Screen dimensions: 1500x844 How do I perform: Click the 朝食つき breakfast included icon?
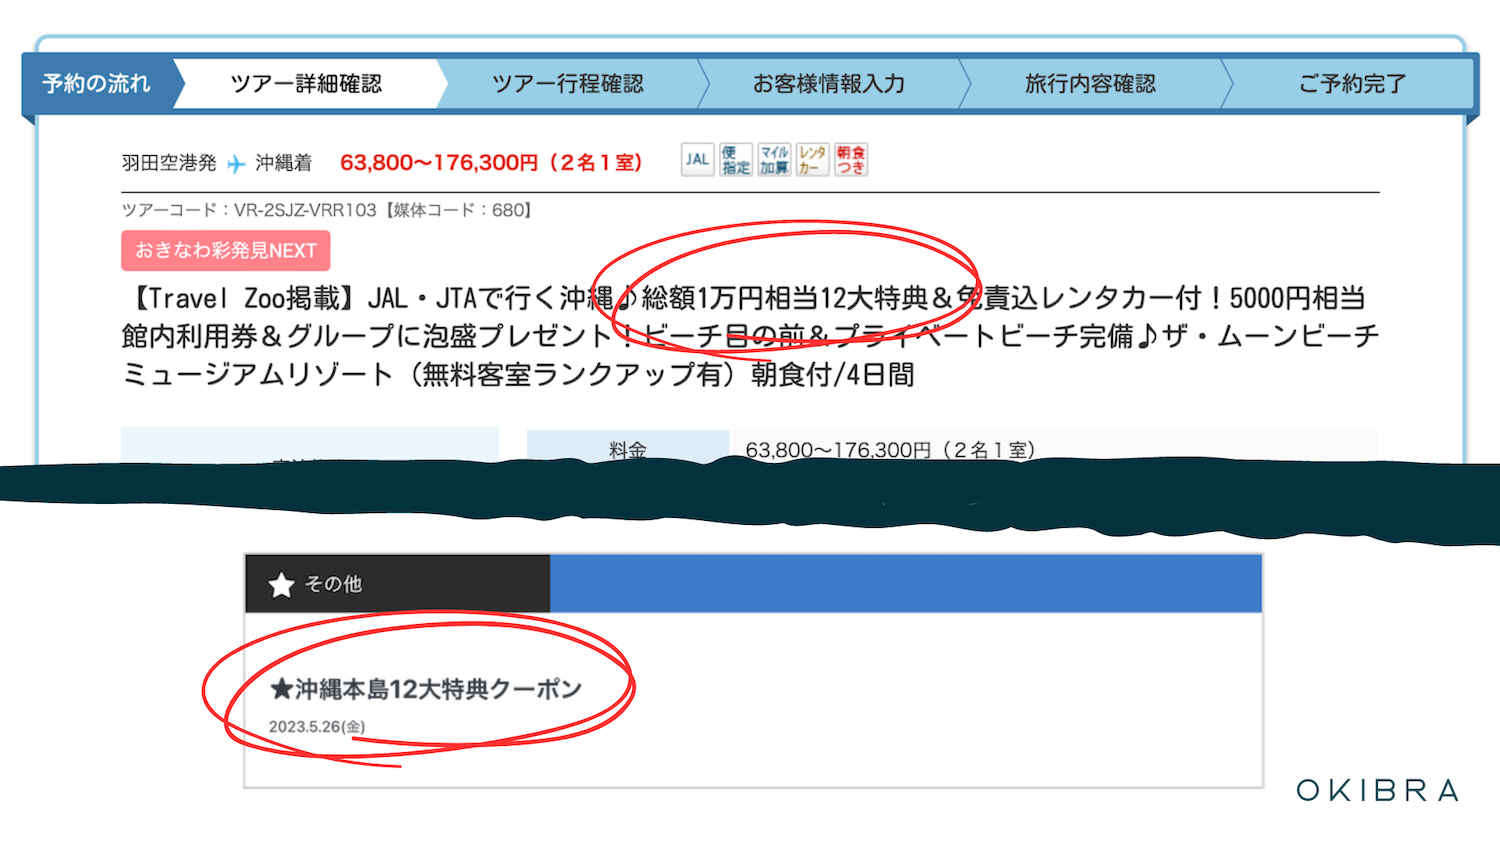851,160
